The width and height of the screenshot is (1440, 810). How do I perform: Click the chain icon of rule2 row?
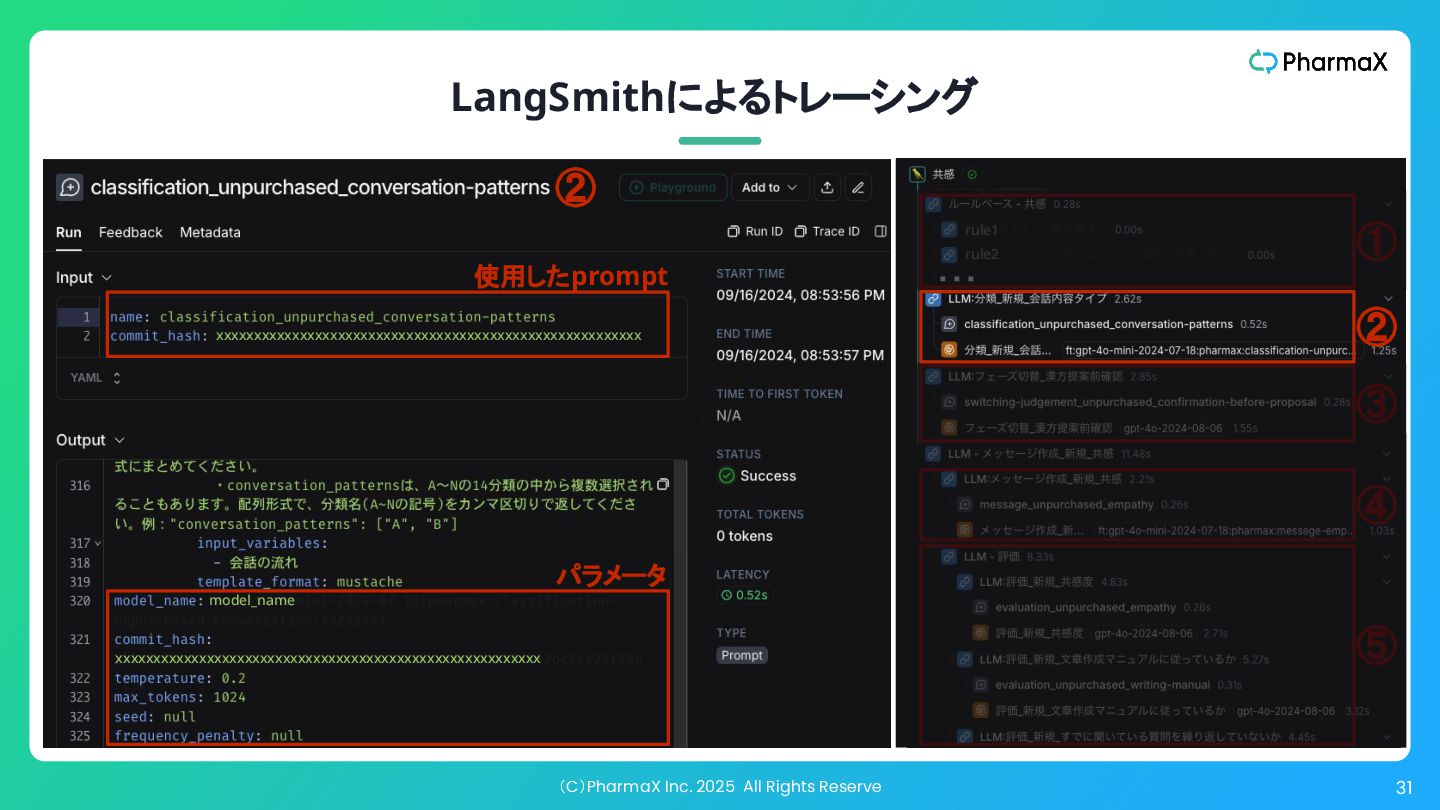coord(950,255)
